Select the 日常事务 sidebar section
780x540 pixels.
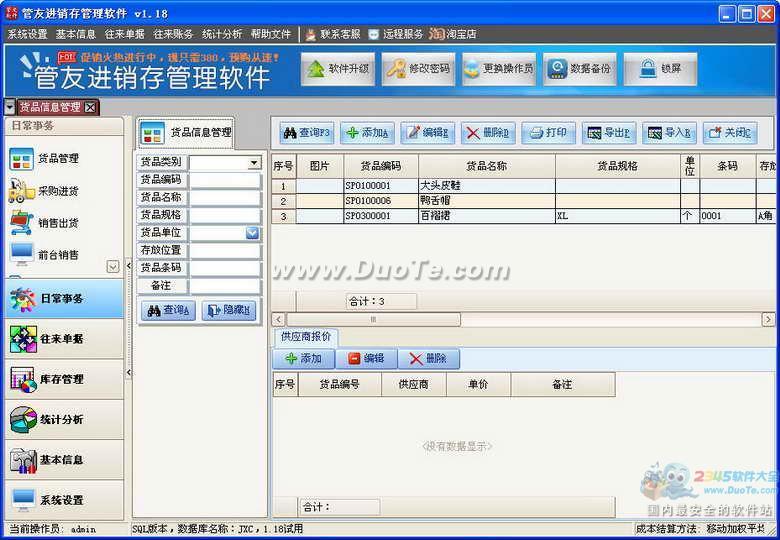[64, 298]
